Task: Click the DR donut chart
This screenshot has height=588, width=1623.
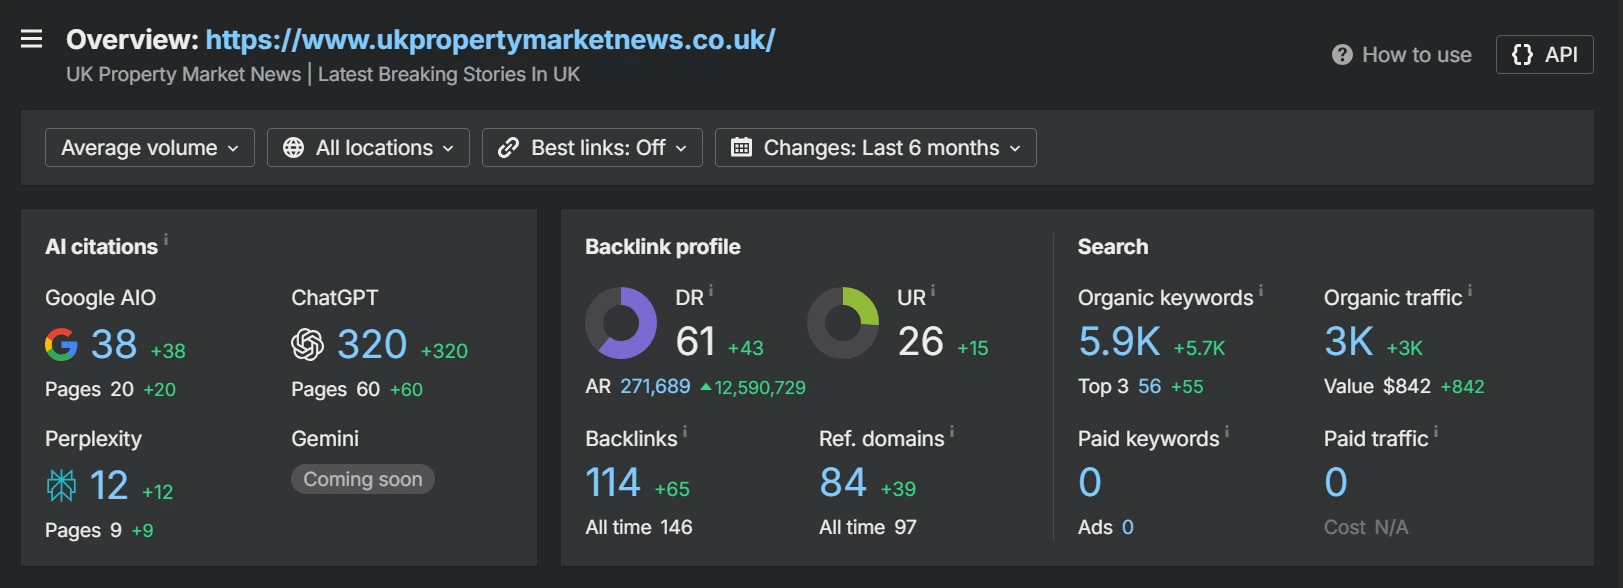Action: (x=621, y=323)
